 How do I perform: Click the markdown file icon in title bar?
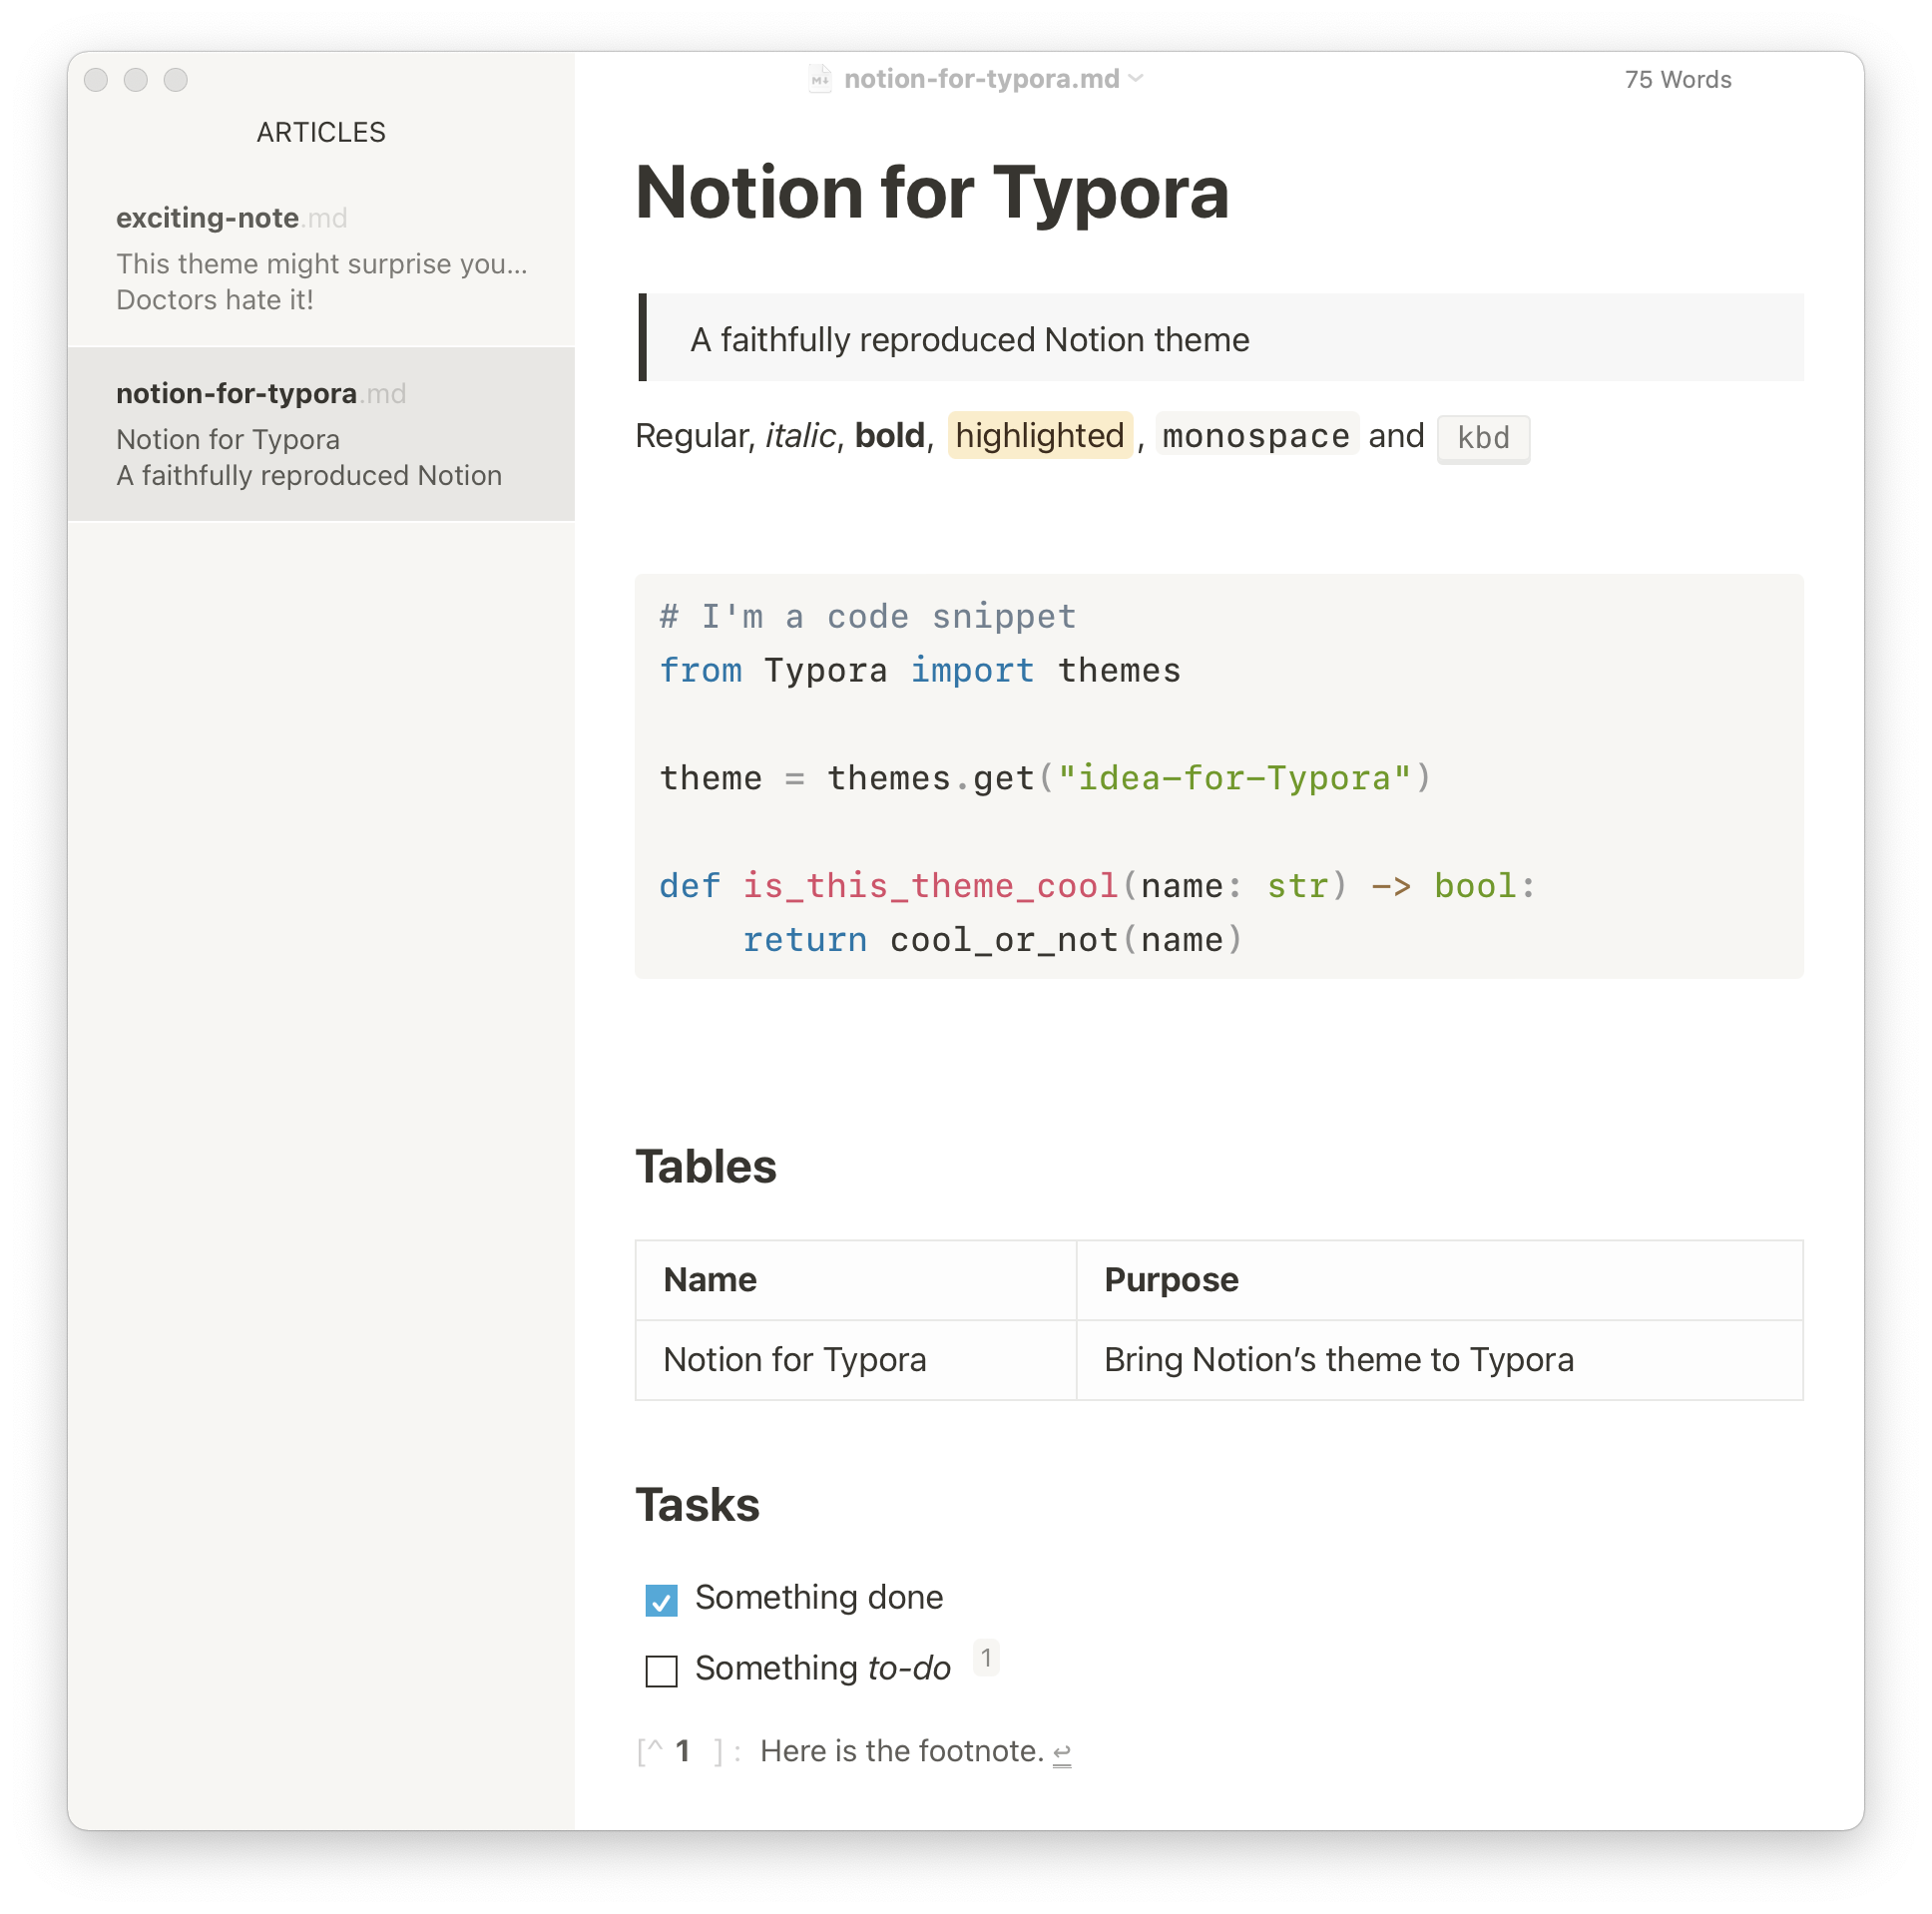(x=820, y=79)
